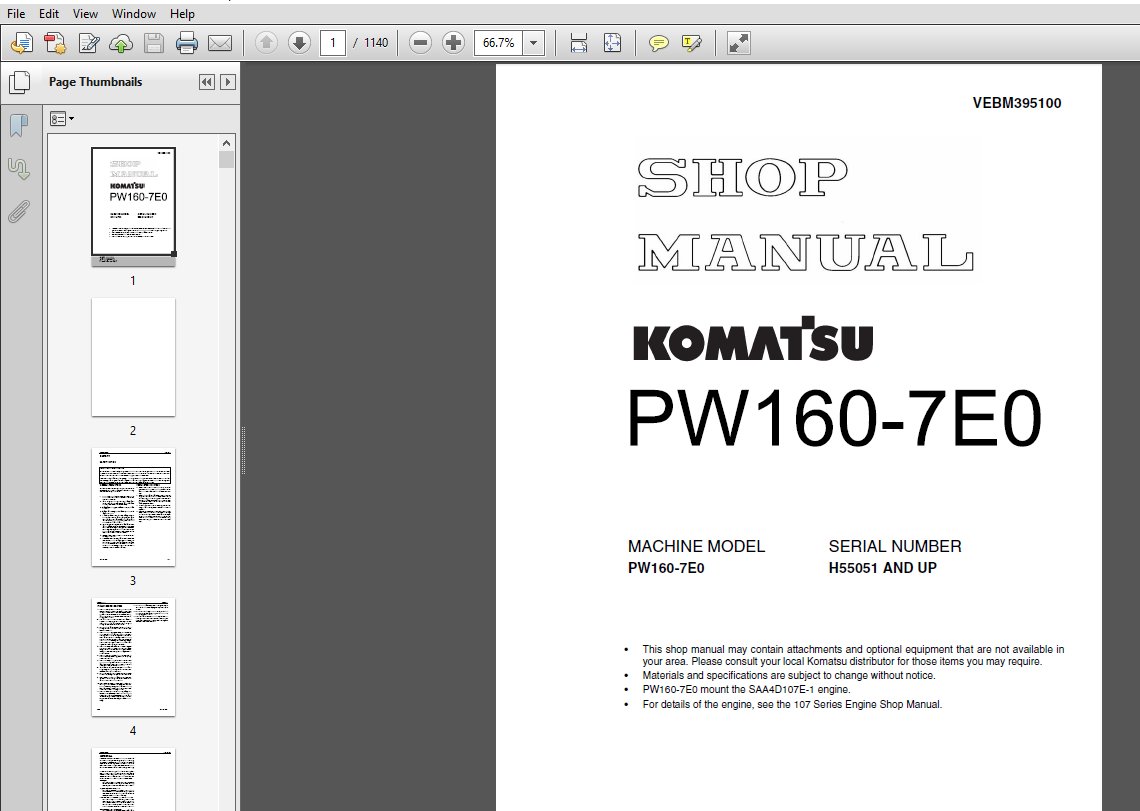Click the read mode expand icon
Screen dimensions: 1140x811
point(738,43)
